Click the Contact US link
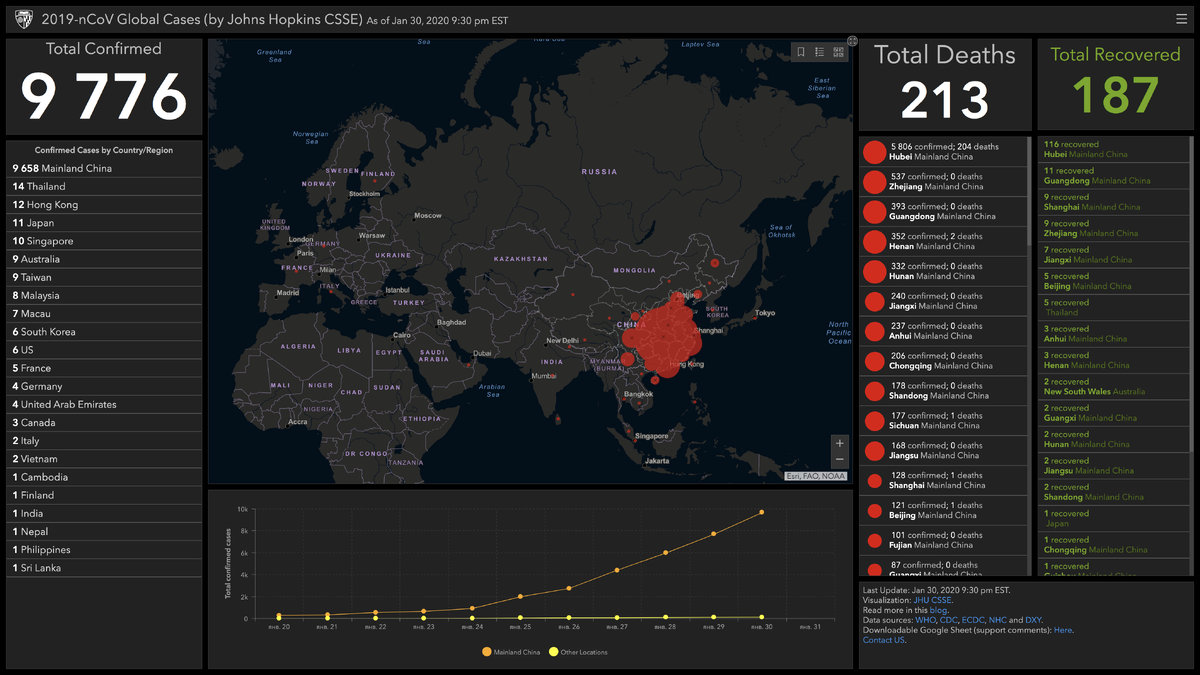 [x=882, y=640]
